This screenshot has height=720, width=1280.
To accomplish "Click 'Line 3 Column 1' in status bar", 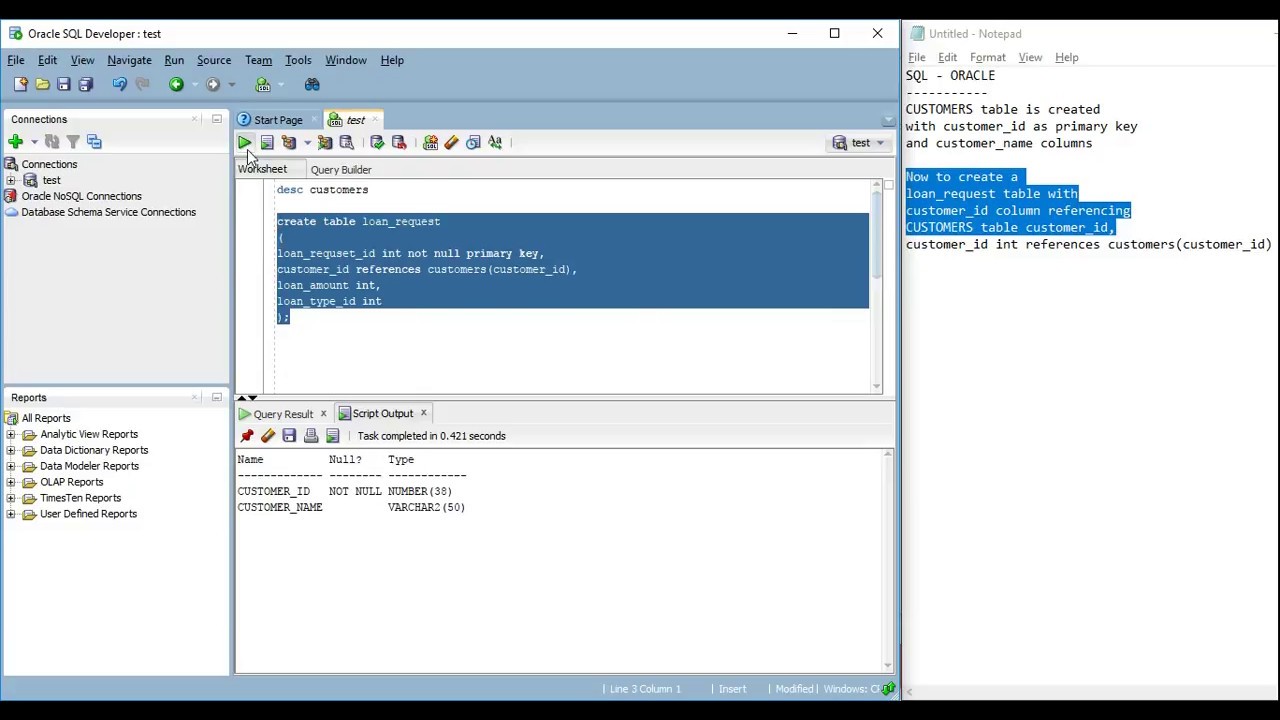I will [x=645, y=689].
